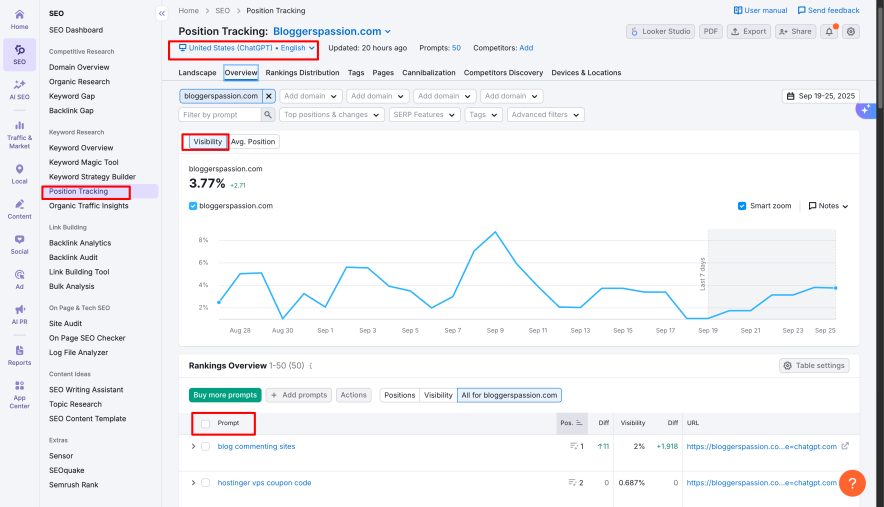884x507 pixels.
Task: Click Share button
Action: tap(795, 32)
